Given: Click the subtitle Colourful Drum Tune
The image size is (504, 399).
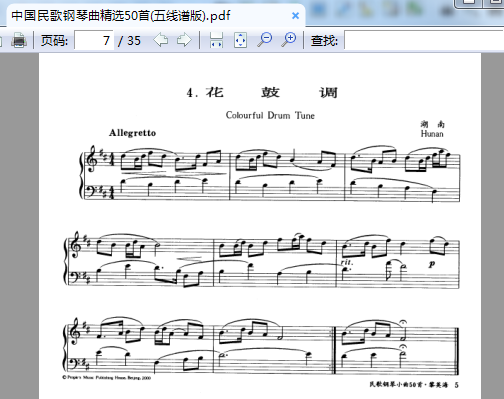Looking at the screenshot, I should point(270,115).
